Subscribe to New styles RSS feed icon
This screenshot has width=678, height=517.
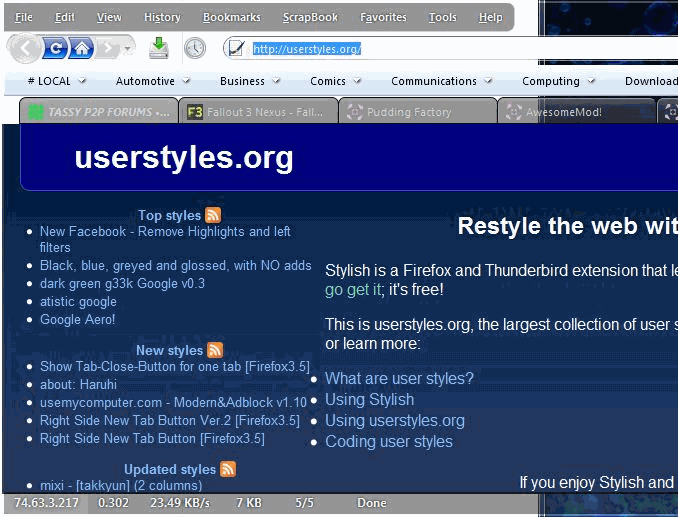215,350
